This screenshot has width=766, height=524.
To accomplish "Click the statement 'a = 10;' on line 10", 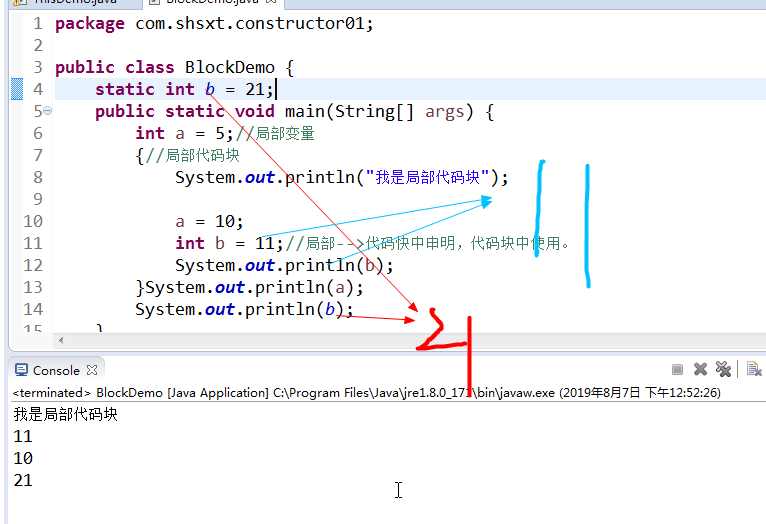I will pos(209,221).
